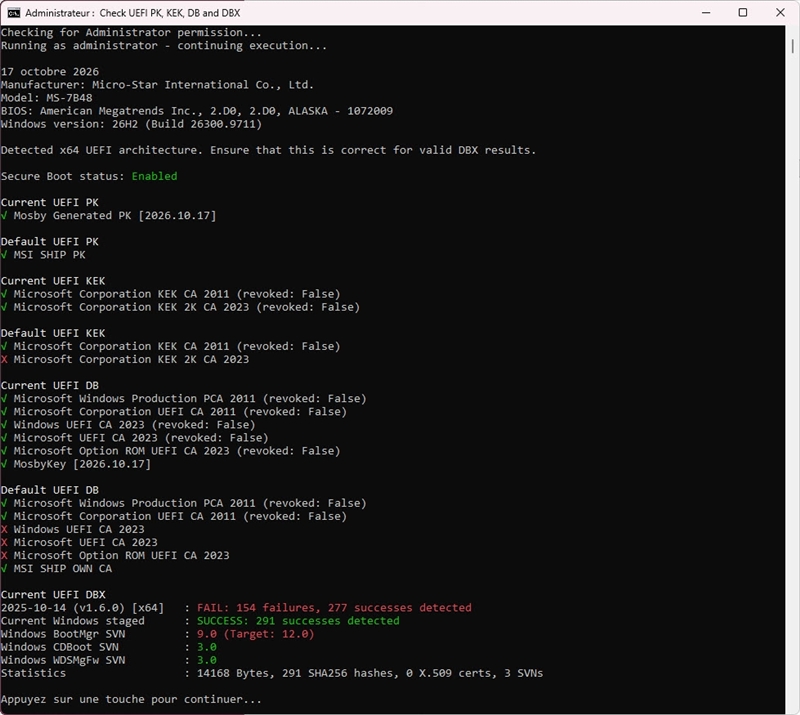Click the command prompt icon in the title bar
Screen dimensions: 800x715
click(x=14, y=13)
